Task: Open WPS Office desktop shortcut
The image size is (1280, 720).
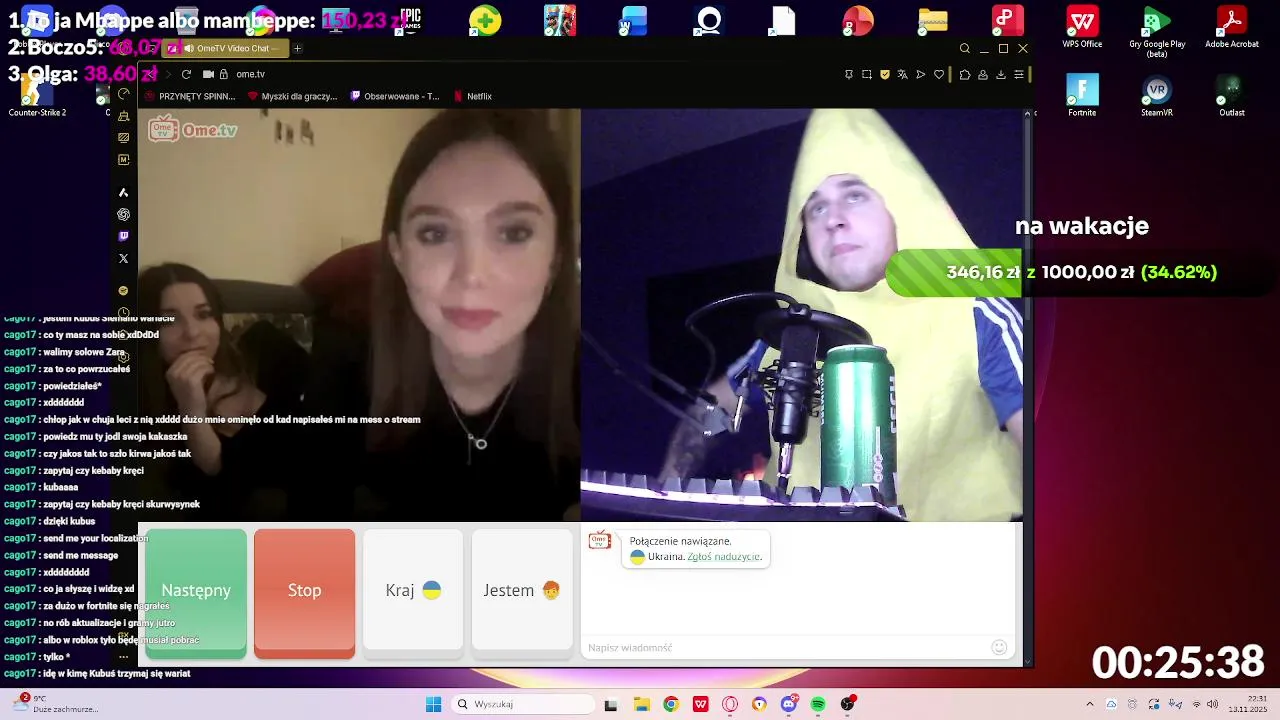Action: tap(1082, 27)
